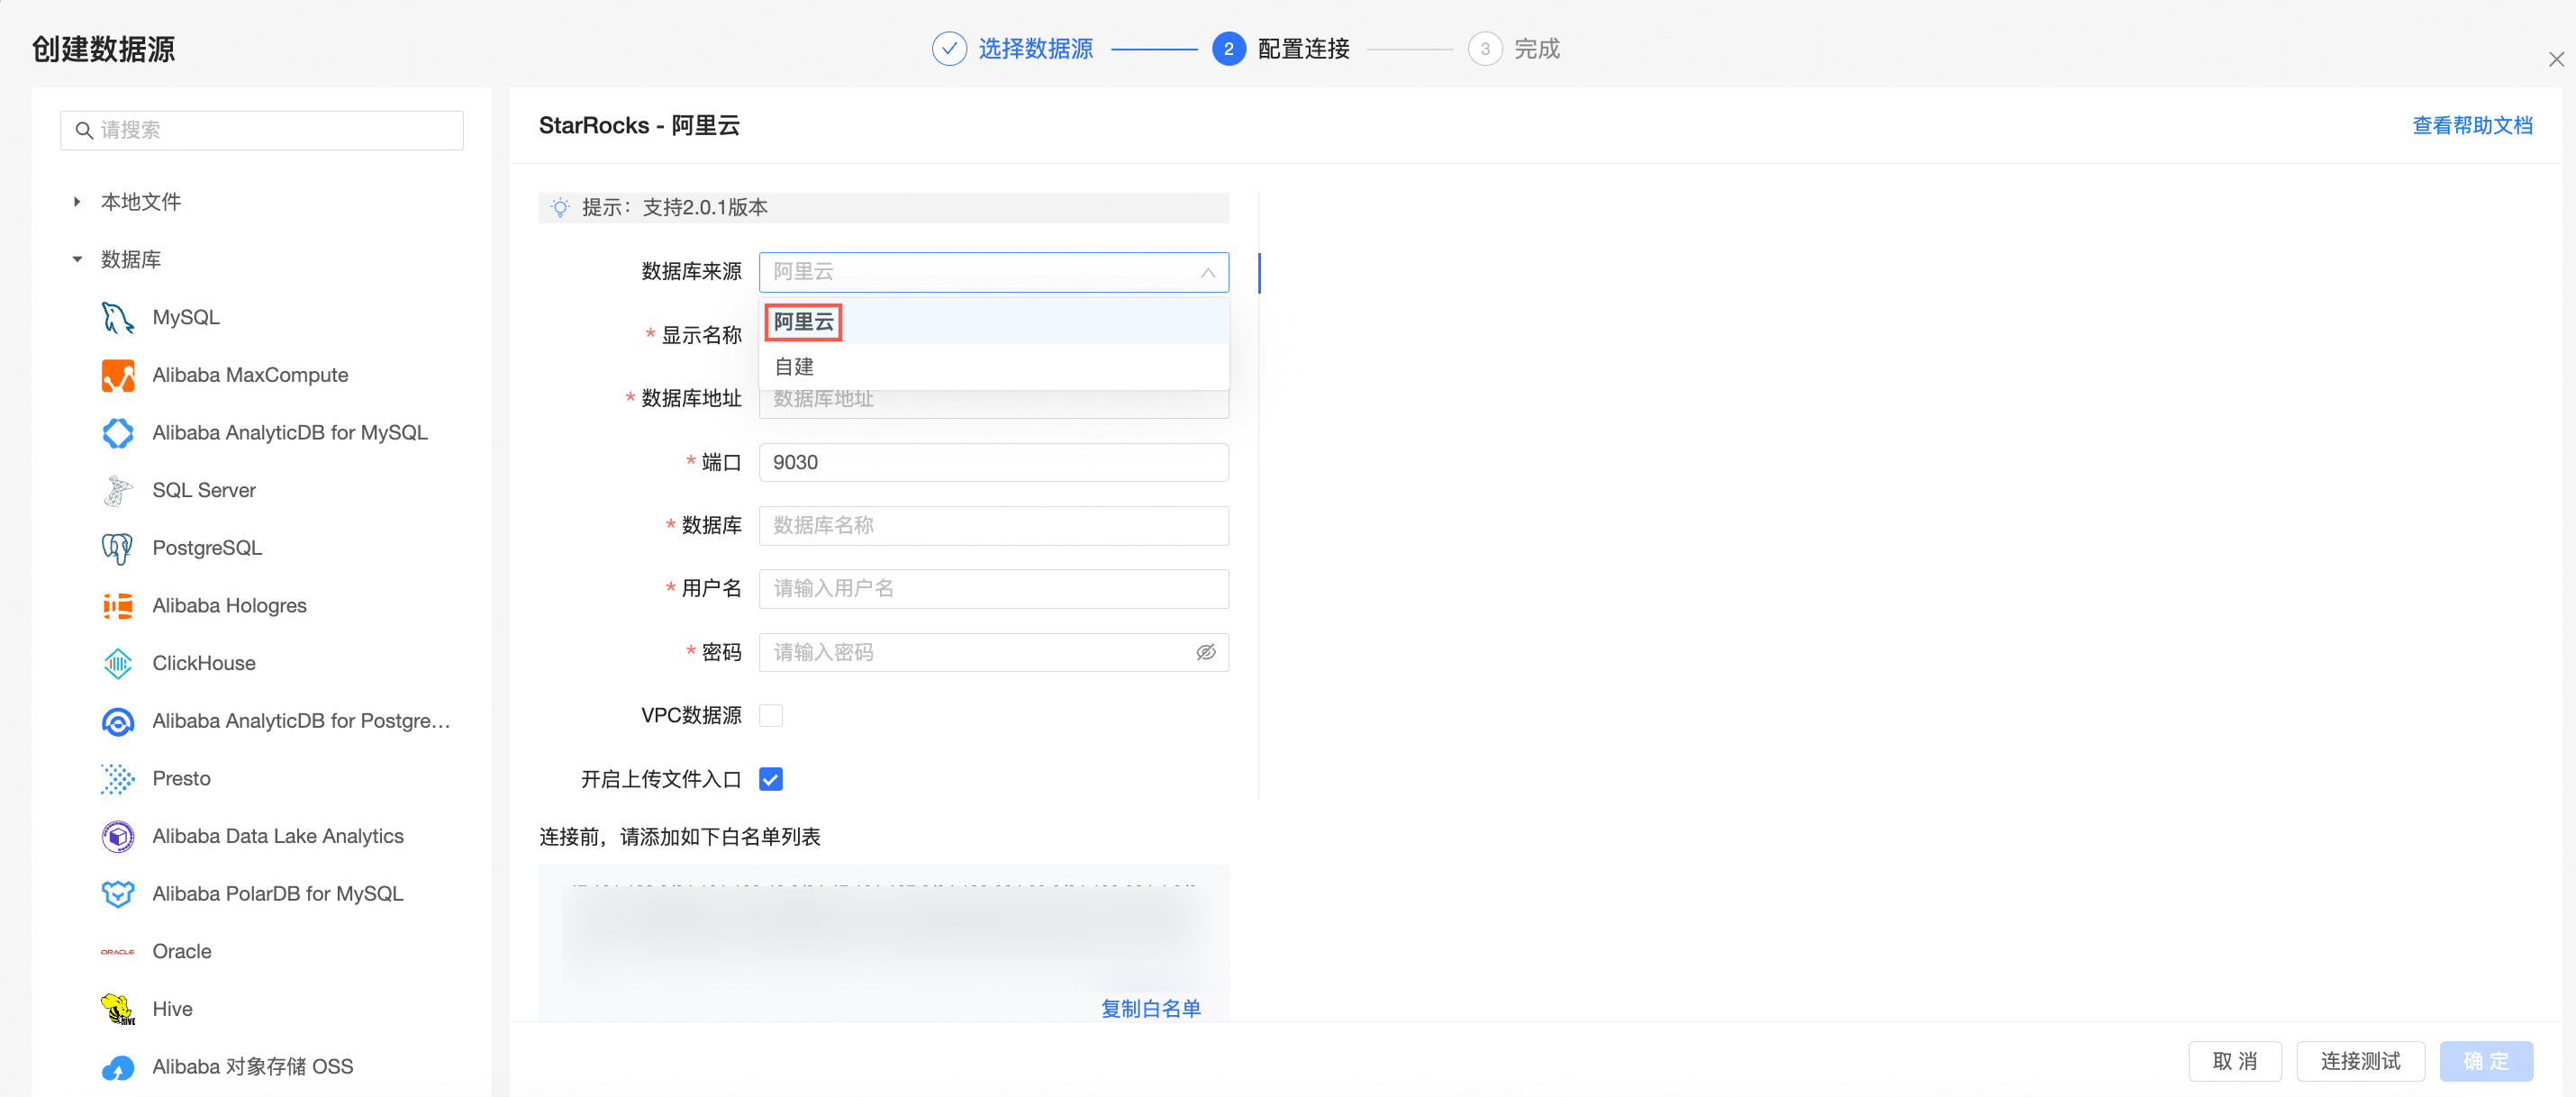Select the Oracle entry
The height and width of the screenshot is (1097, 2576).
tap(182, 952)
